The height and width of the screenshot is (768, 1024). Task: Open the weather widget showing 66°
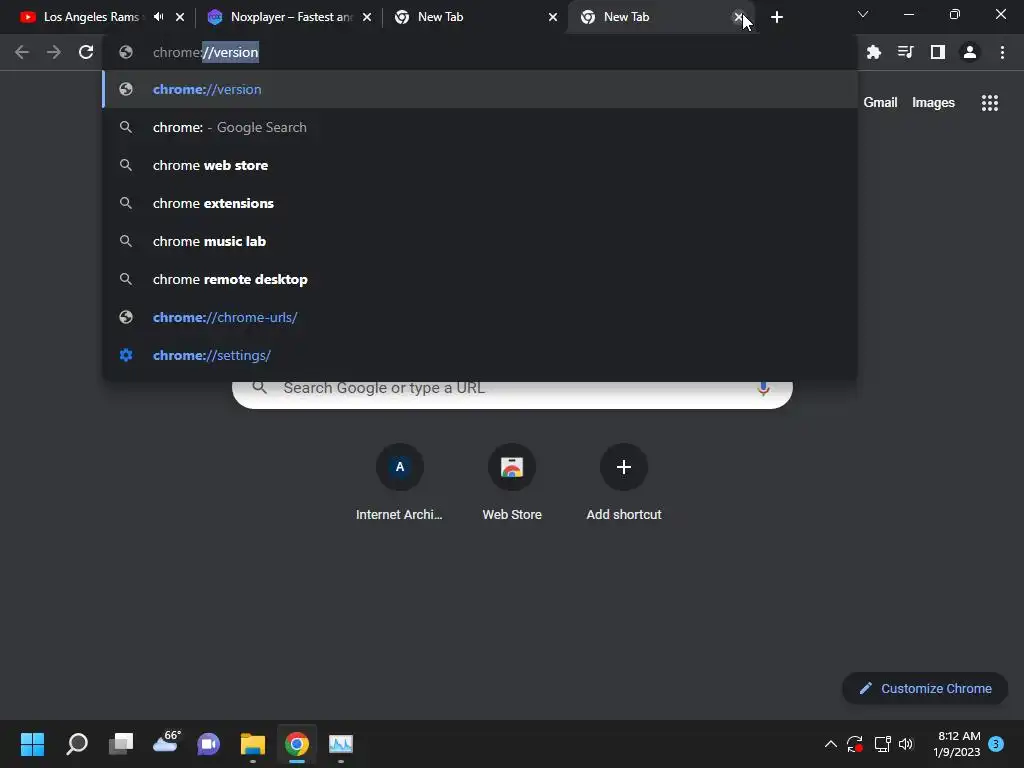pos(165,743)
